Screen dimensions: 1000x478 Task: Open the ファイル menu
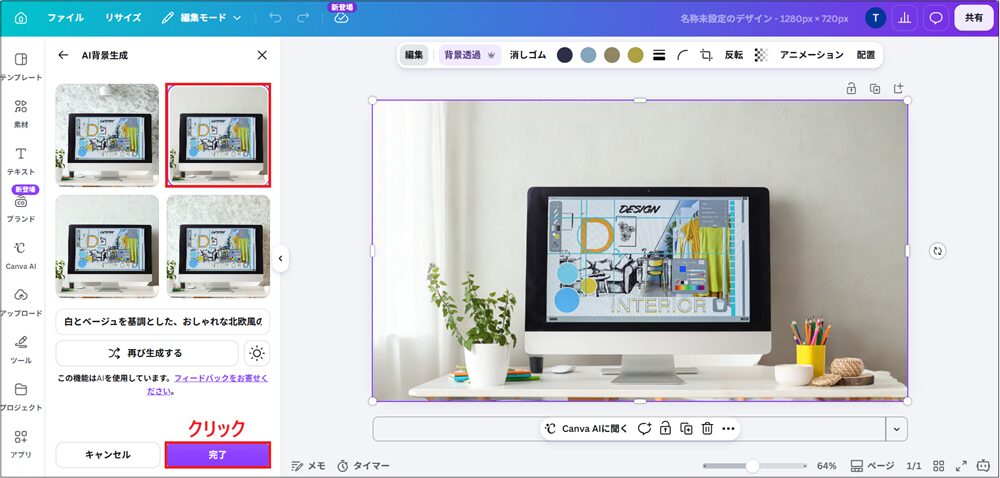66,18
